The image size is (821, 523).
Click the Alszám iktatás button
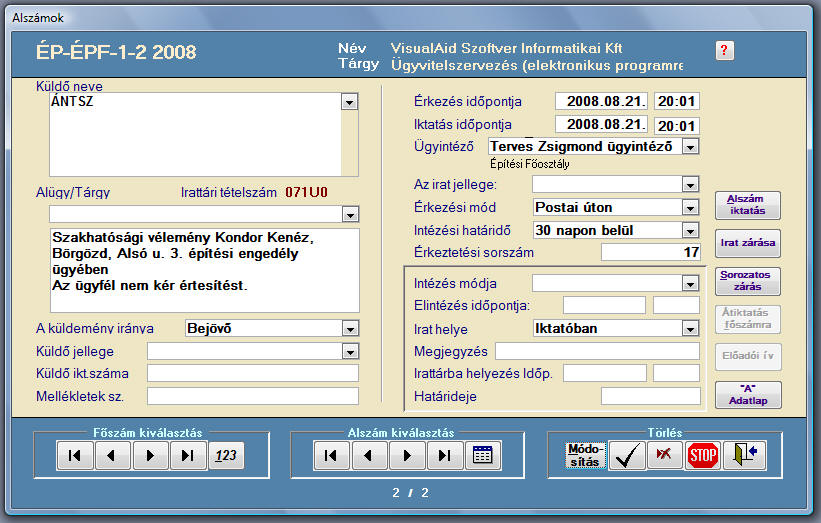[x=748, y=205]
